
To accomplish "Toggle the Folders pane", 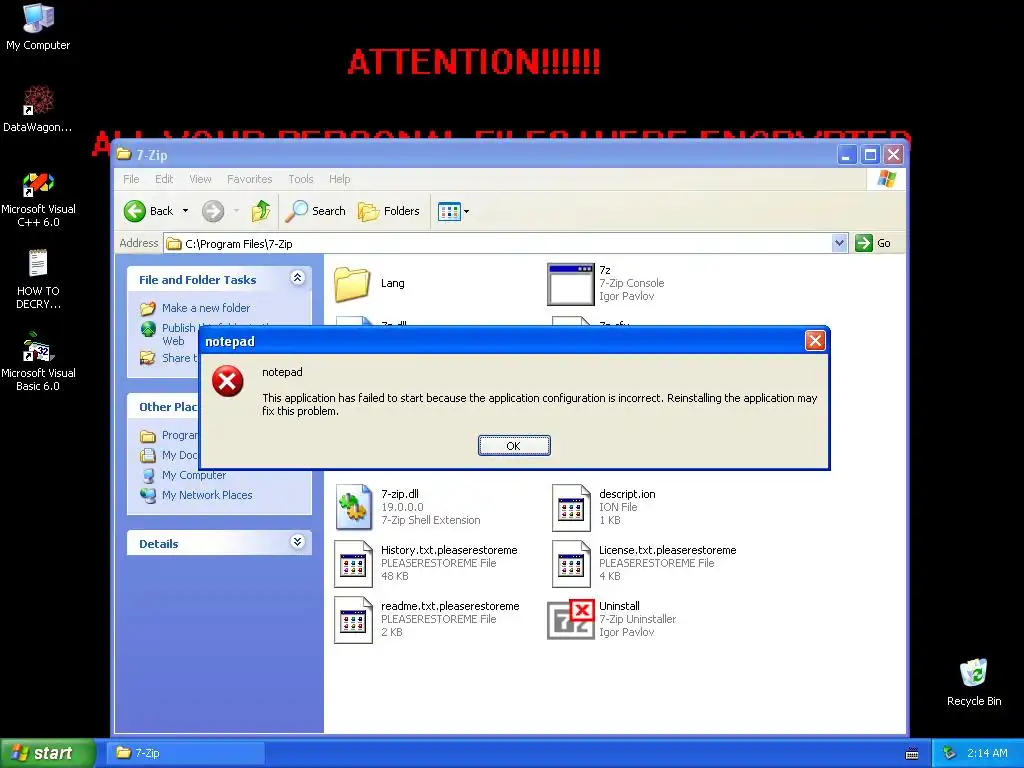I will pos(389,211).
